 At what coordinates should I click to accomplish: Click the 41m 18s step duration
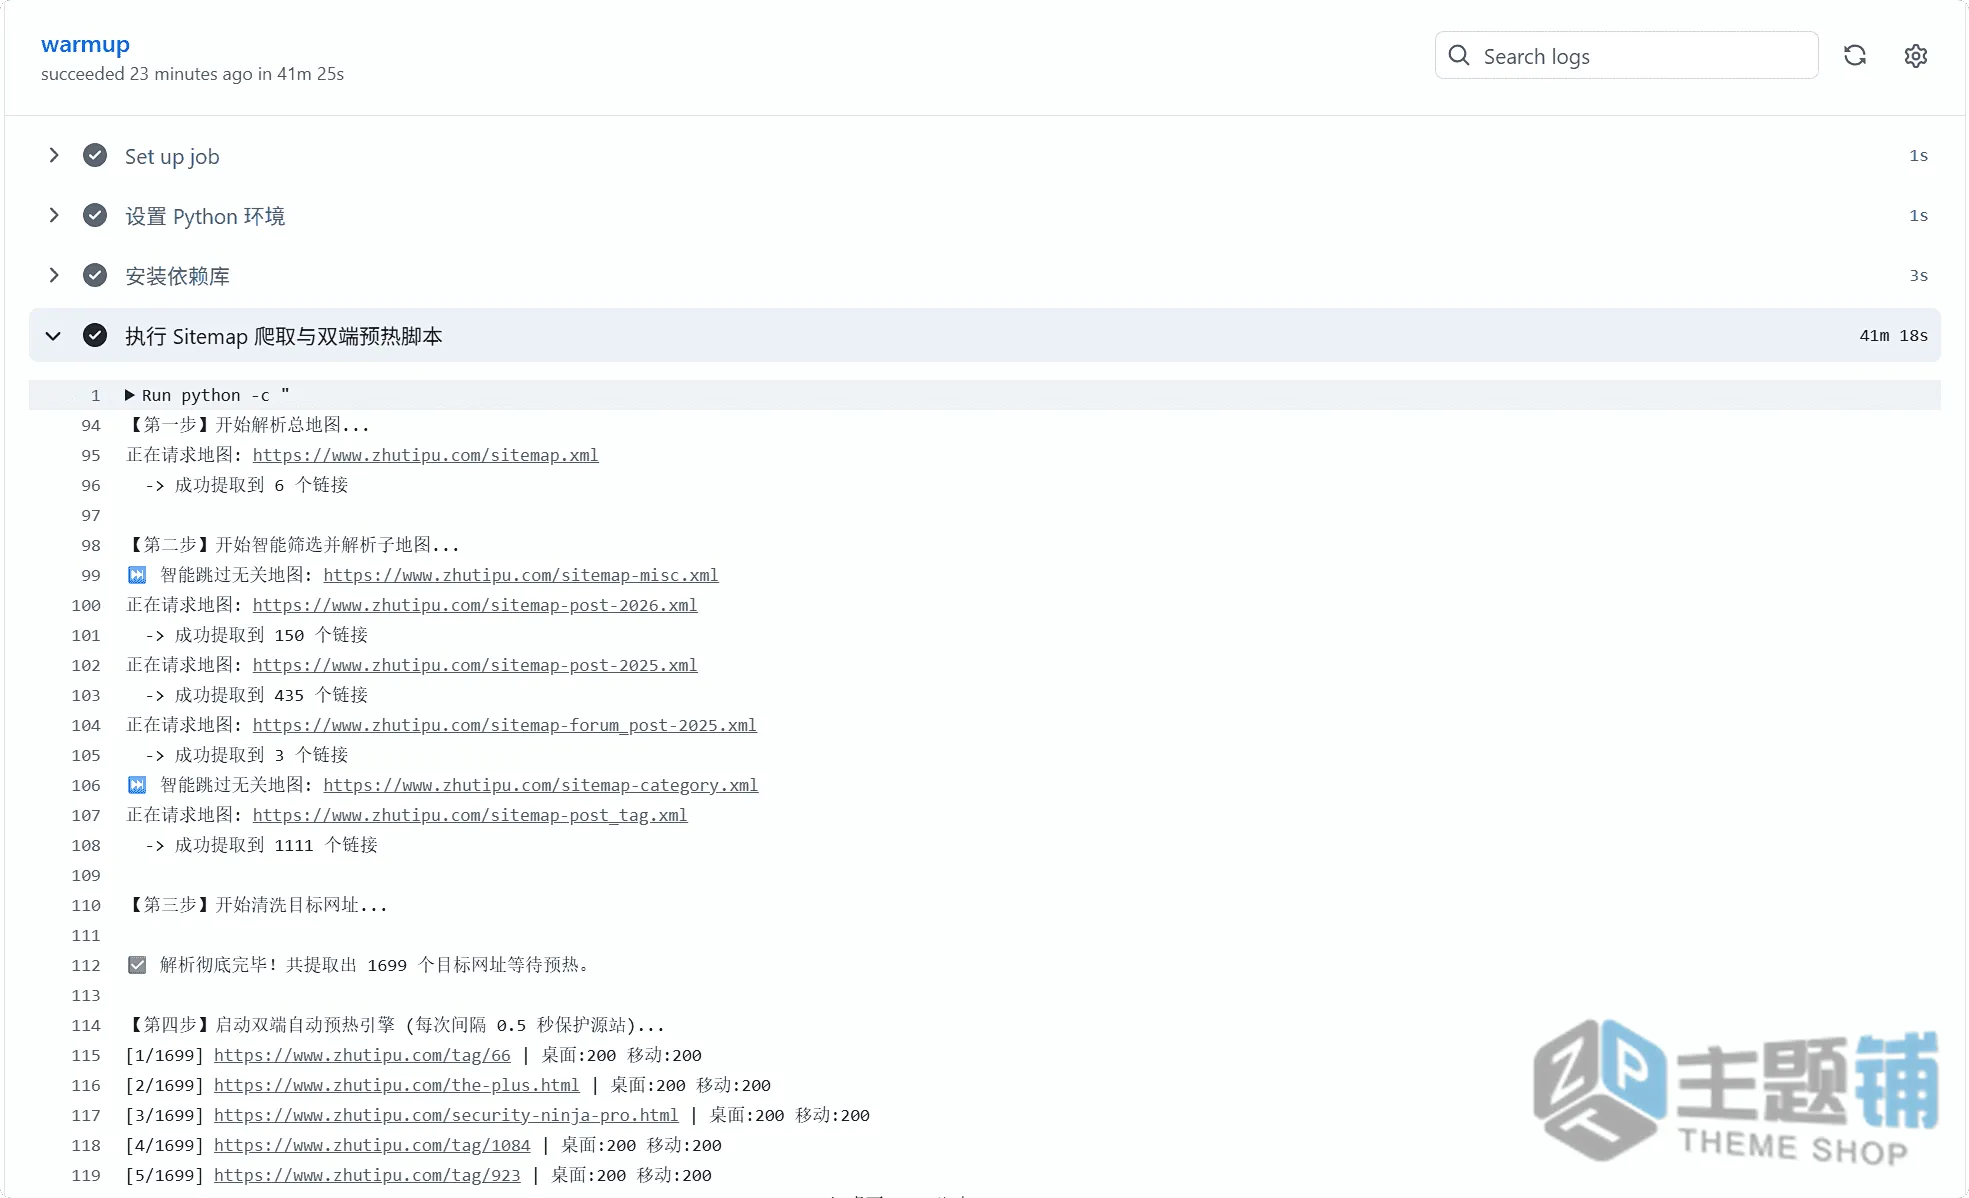1893,336
